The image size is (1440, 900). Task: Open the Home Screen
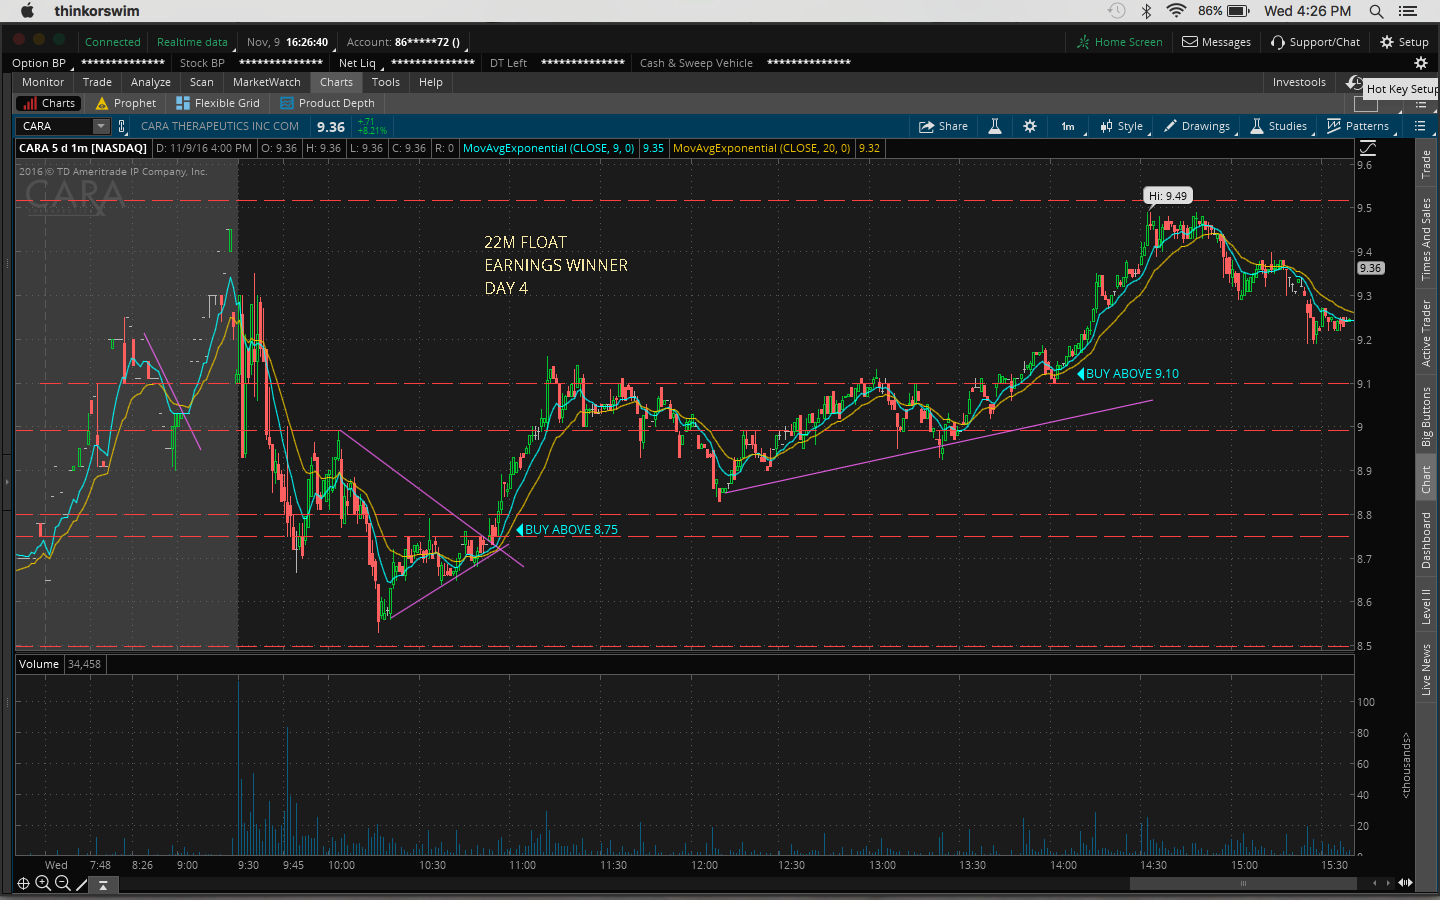(1120, 42)
